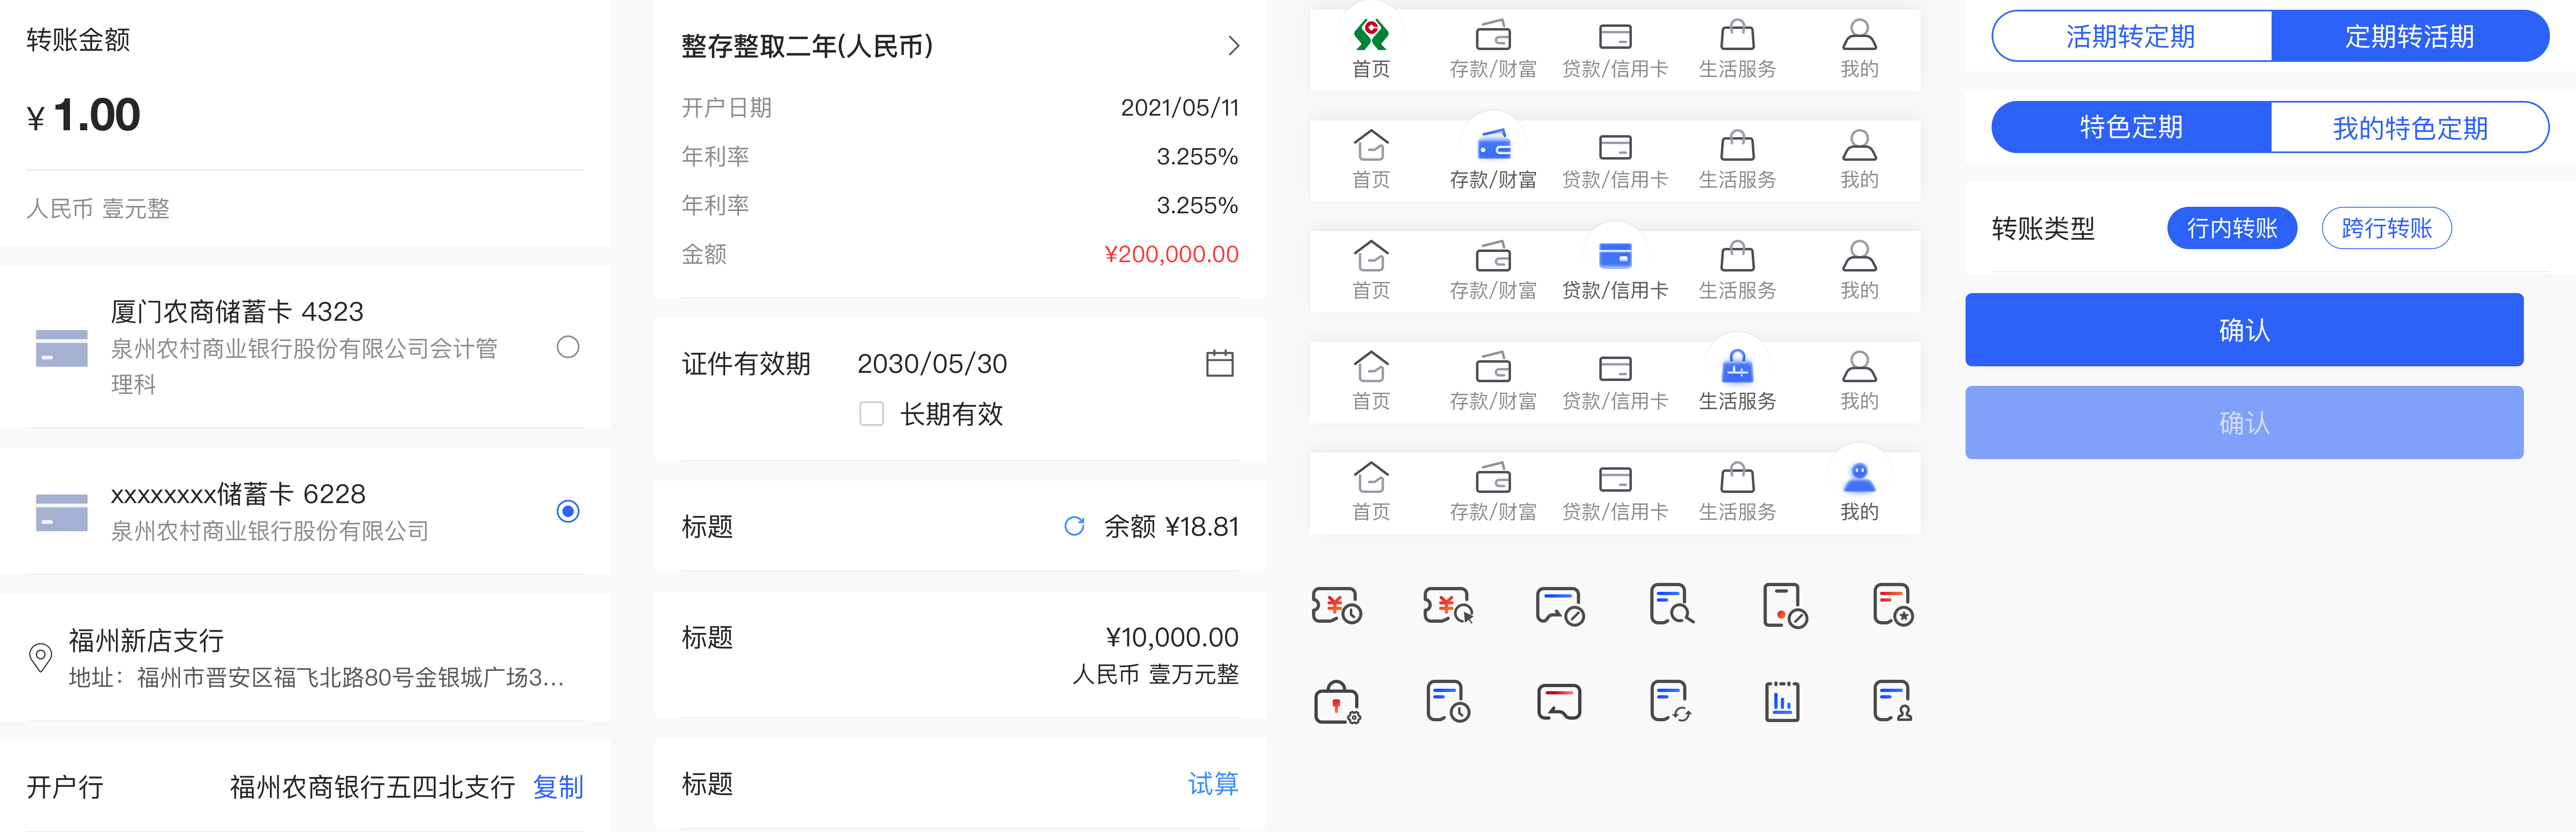Viewport: 2576px width, 832px height.
Task: Click the card icon beside 储蓄卡 6228
Action: (62, 512)
